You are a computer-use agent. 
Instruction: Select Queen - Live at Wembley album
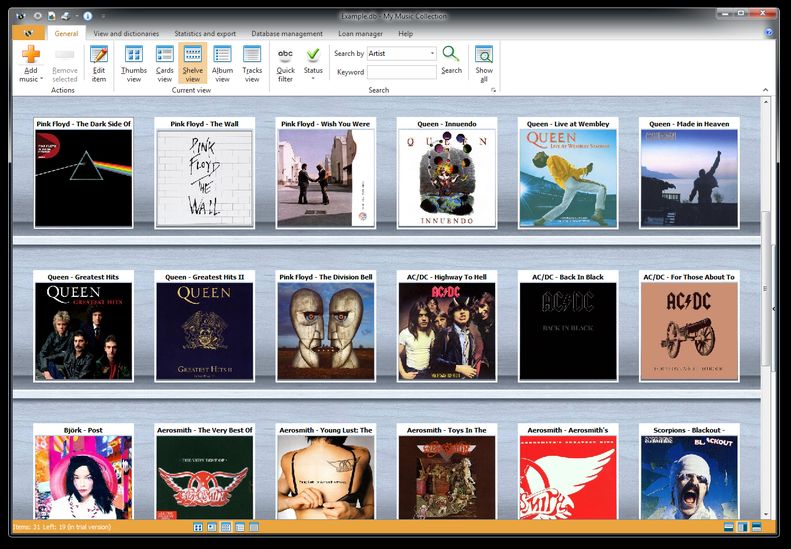point(568,173)
